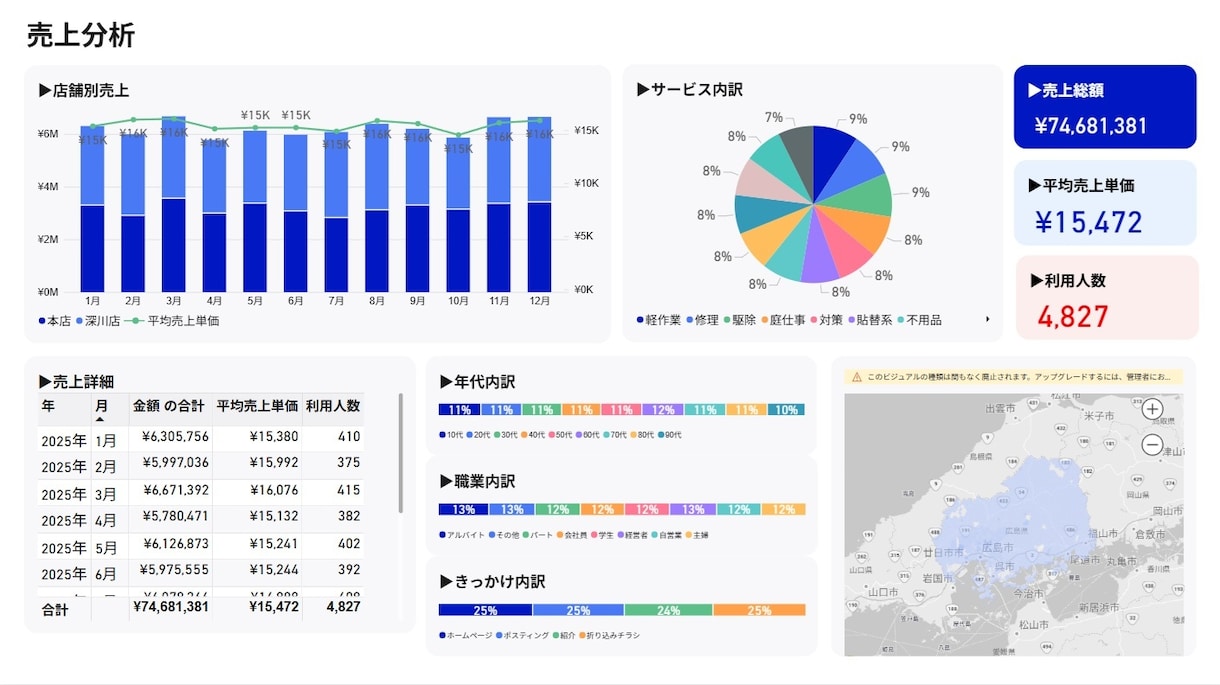Viewport: 1220px width, 685px height.
Task: Sort table by 利用人数 column header
Action: [x=333, y=406]
